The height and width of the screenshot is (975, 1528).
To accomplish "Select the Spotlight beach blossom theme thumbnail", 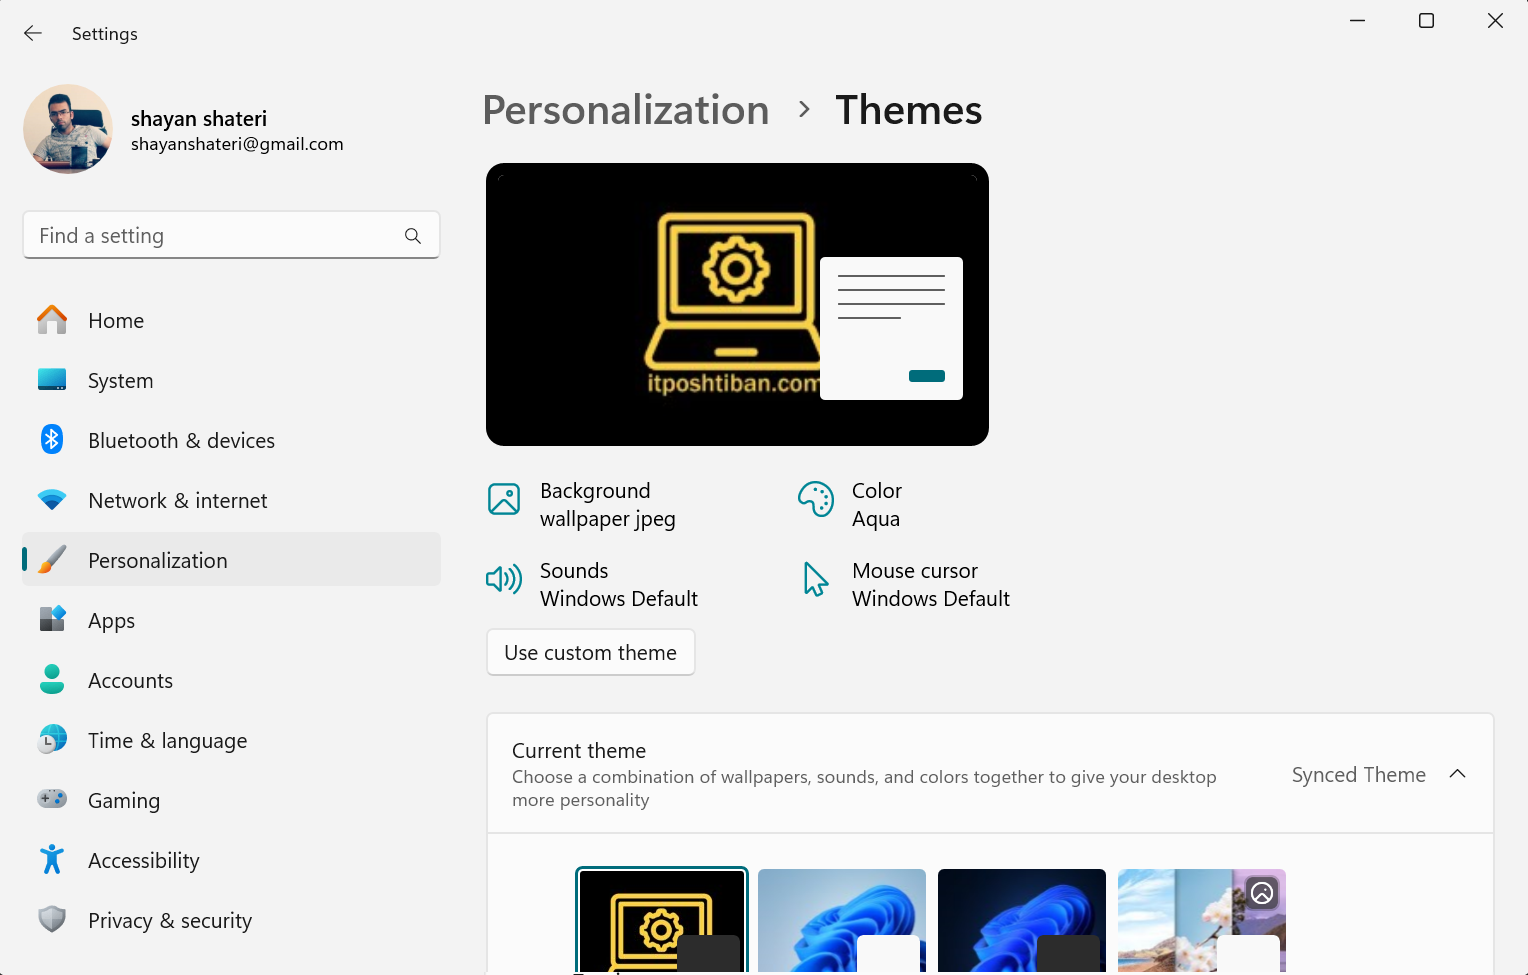I will 1202,920.
